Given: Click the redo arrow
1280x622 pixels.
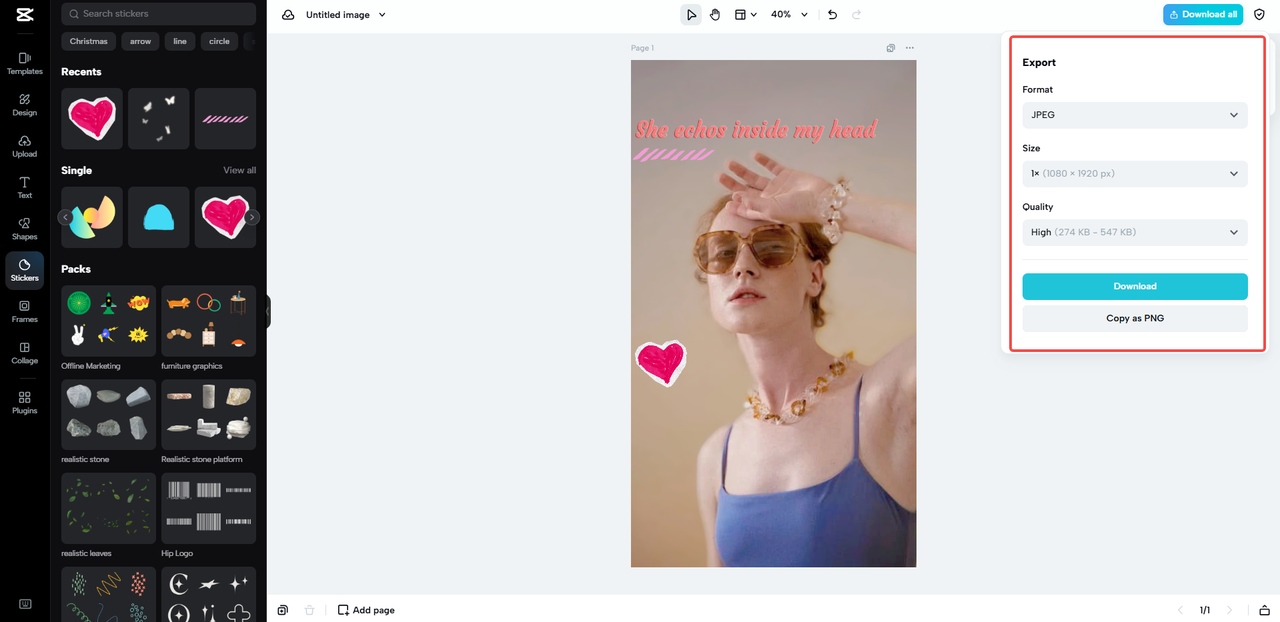Looking at the screenshot, I should pos(856,15).
